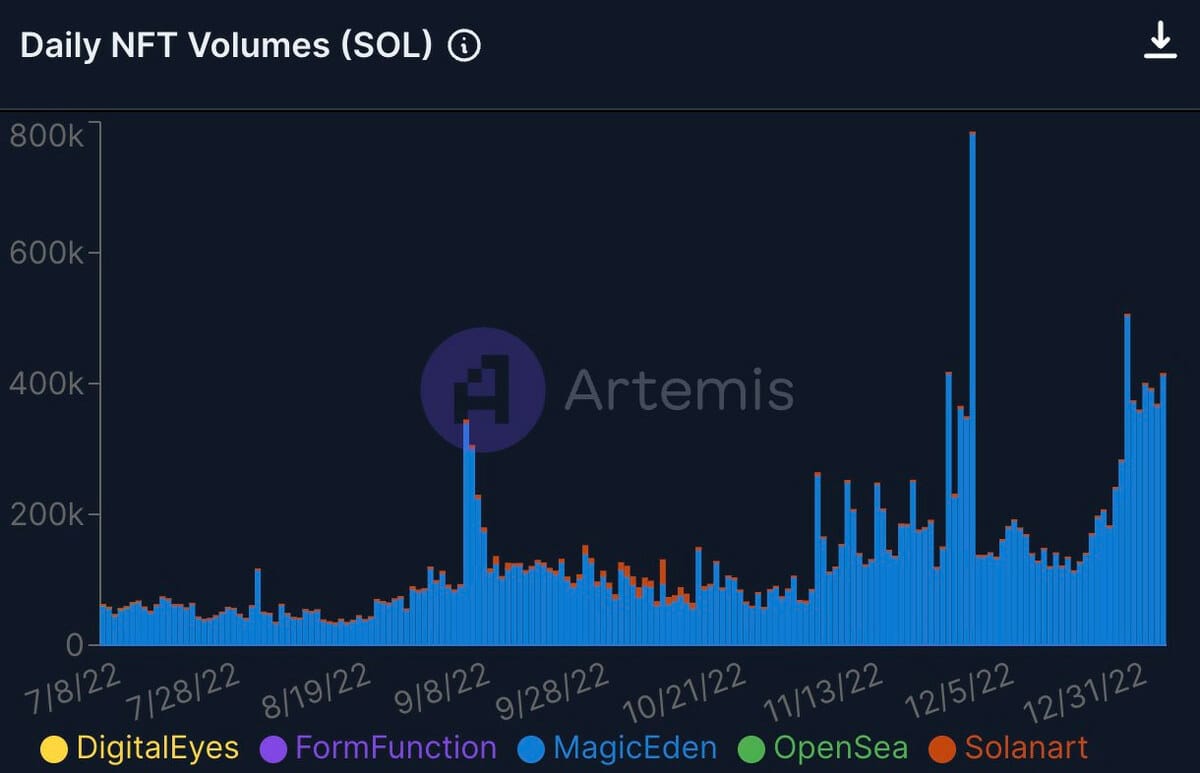Click the blue MagicEden color dot
This screenshot has width=1200, height=773.
(x=531, y=749)
